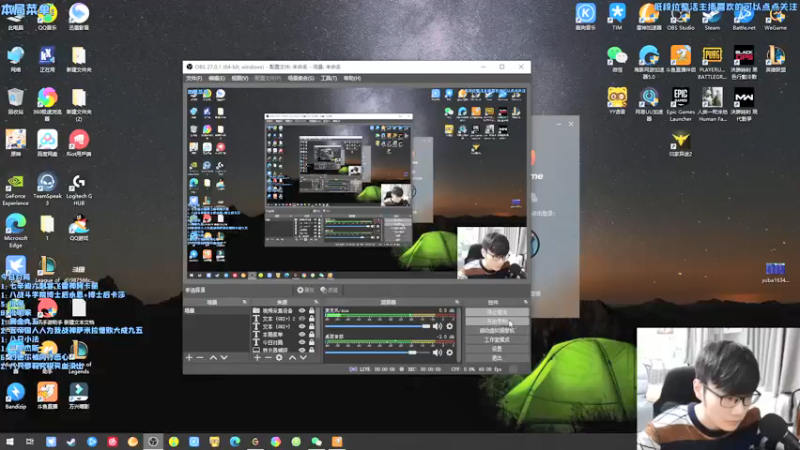Viewport: 800px width, 450px height.
Task: Pop out the 来源 dock panel
Action: [x=316, y=302]
